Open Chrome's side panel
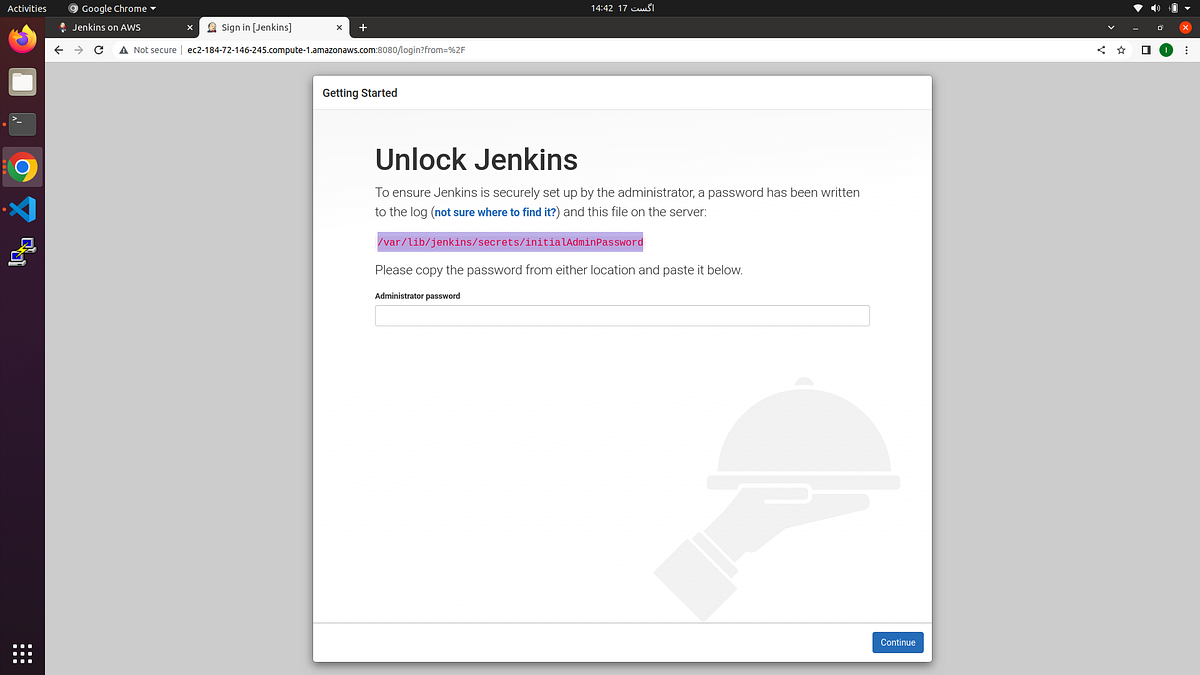The width and height of the screenshot is (1200, 675). (x=1144, y=49)
